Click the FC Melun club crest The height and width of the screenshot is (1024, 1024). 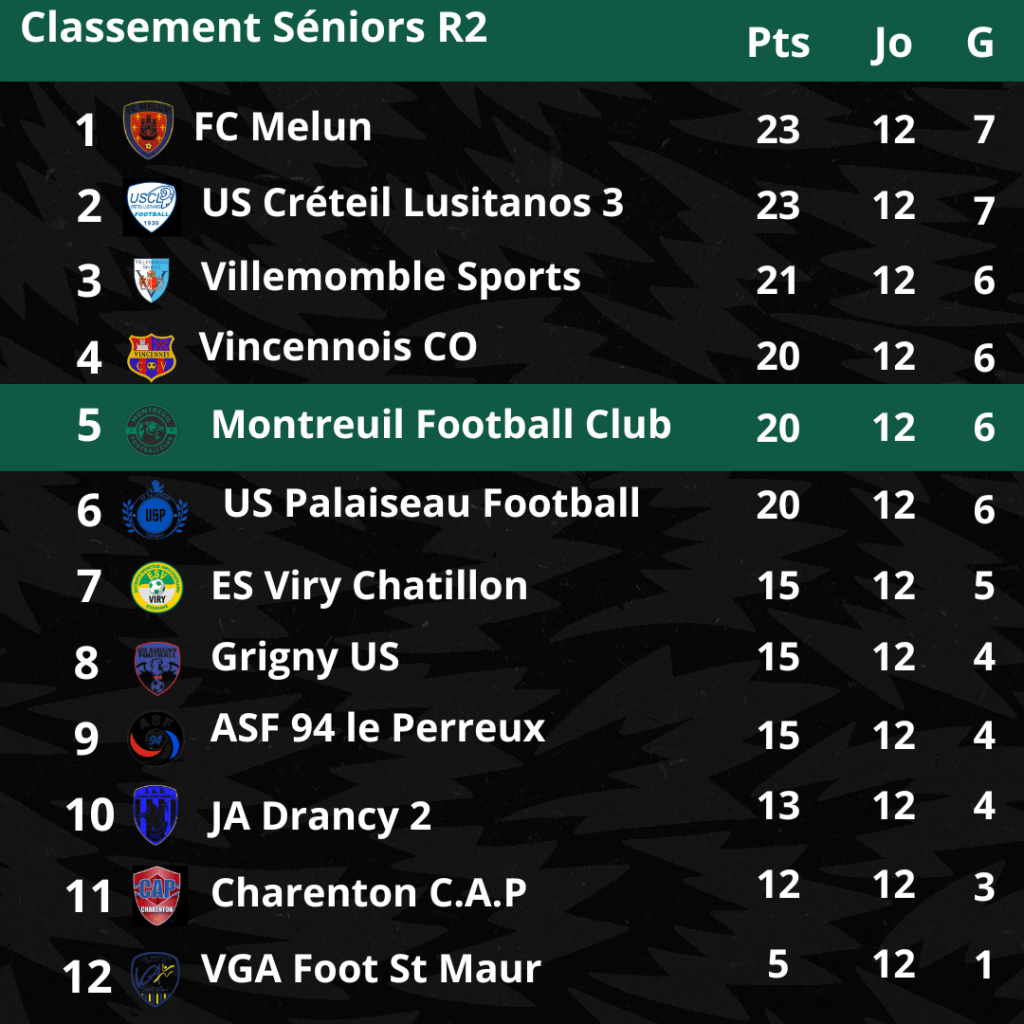tap(148, 130)
